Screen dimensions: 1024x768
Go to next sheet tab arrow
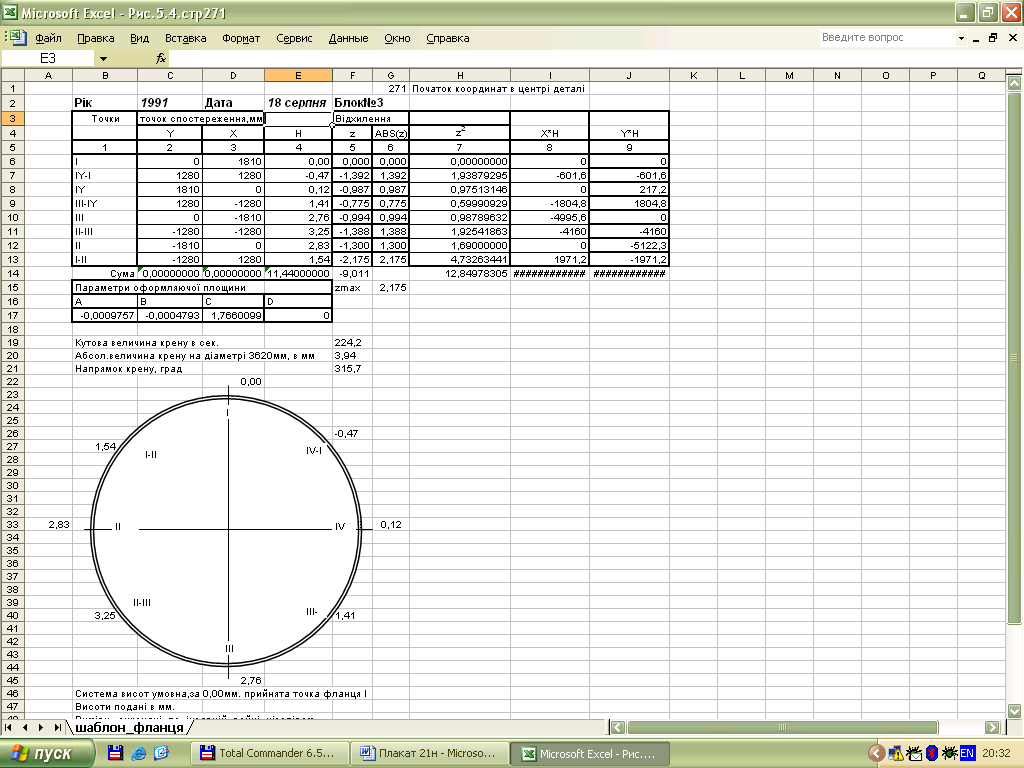coord(41,727)
